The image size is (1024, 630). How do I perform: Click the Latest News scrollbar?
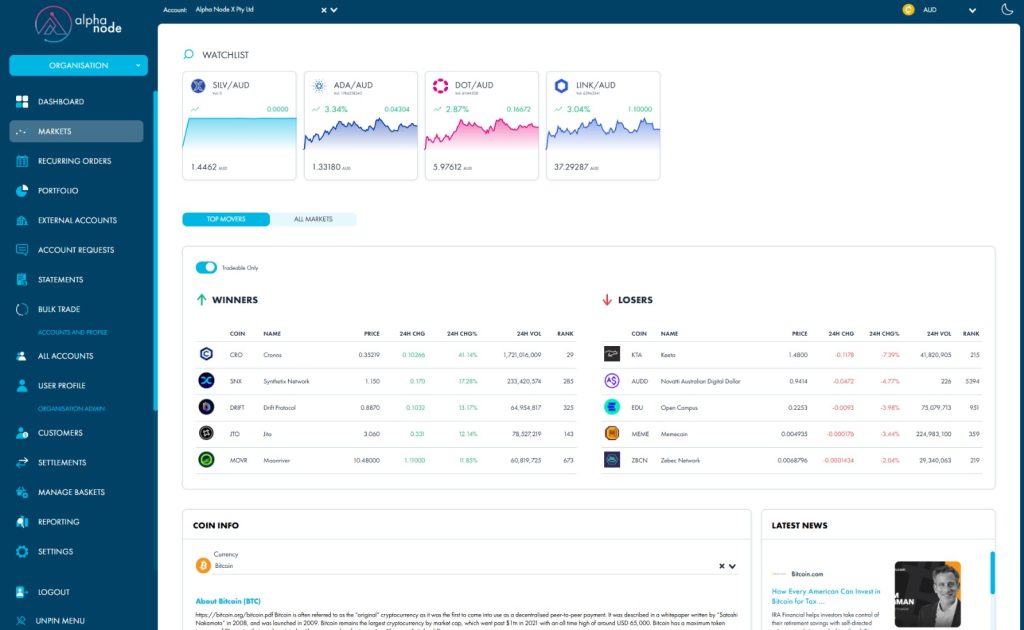click(992, 572)
